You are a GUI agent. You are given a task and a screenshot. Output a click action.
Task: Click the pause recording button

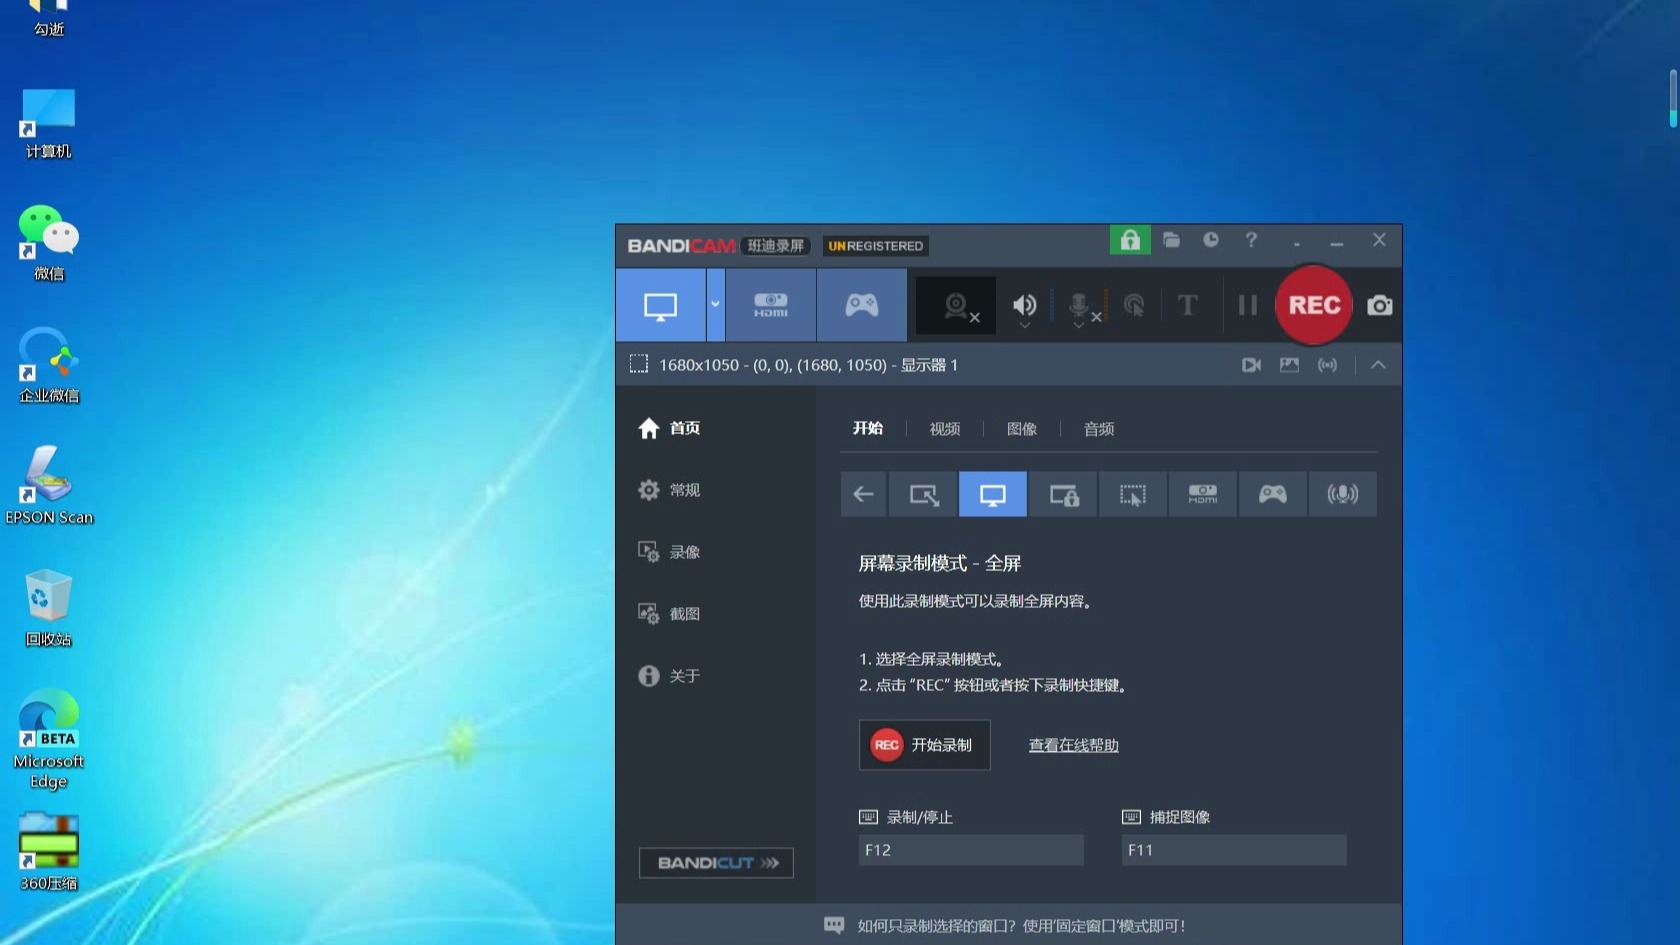1248,306
